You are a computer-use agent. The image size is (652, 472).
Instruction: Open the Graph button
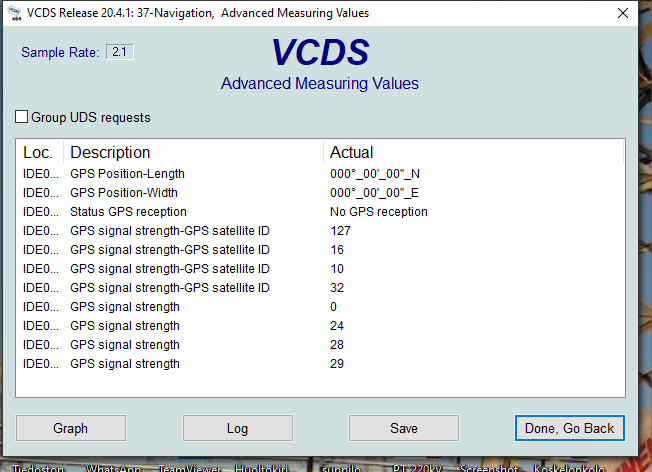click(x=71, y=428)
